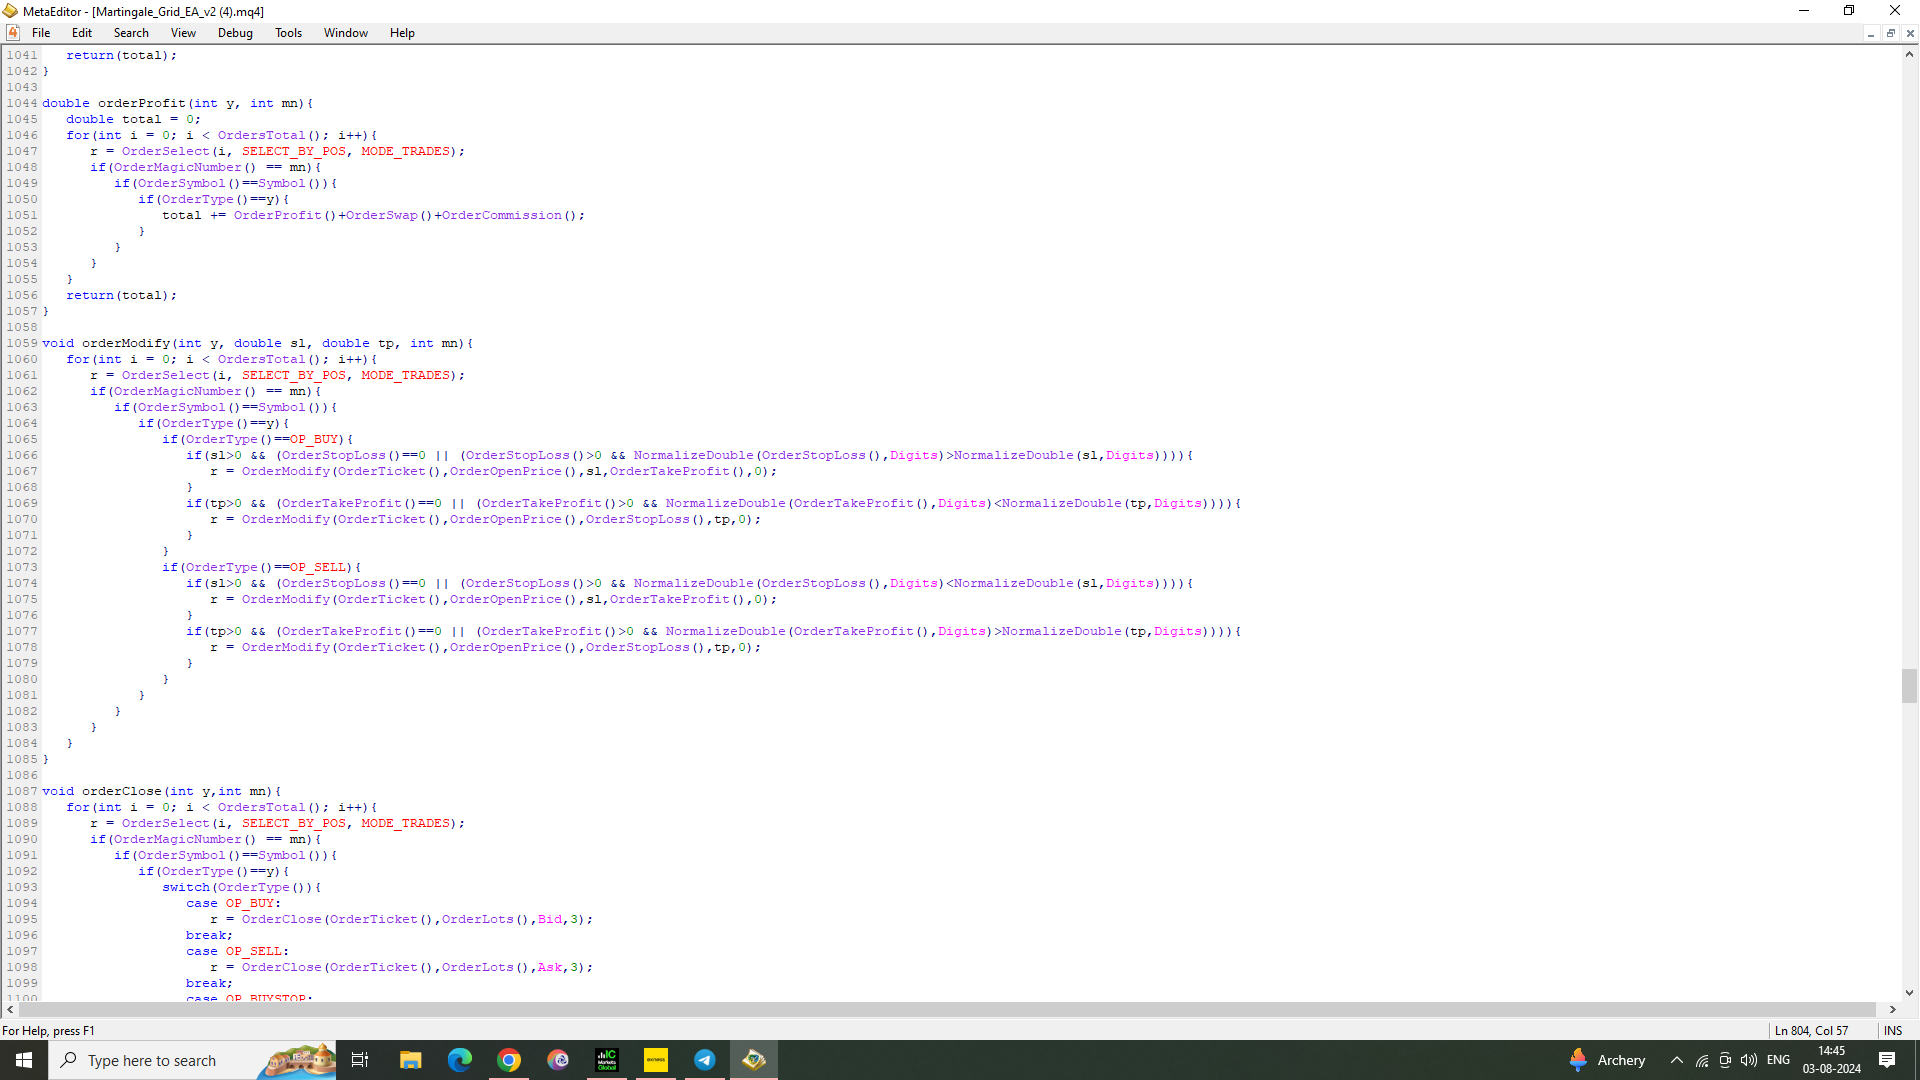Click 'OrderMagicNumber' on line 1090
Image resolution: width=1920 pixels, height=1080 pixels.
[x=178, y=839]
